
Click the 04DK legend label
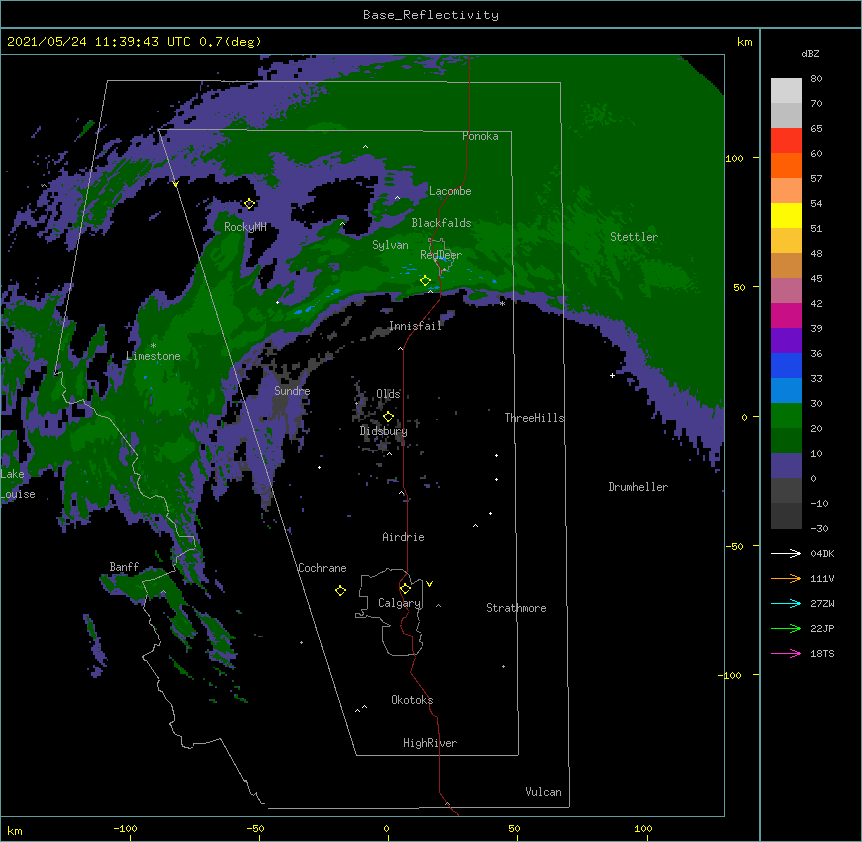click(x=822, y=553)
